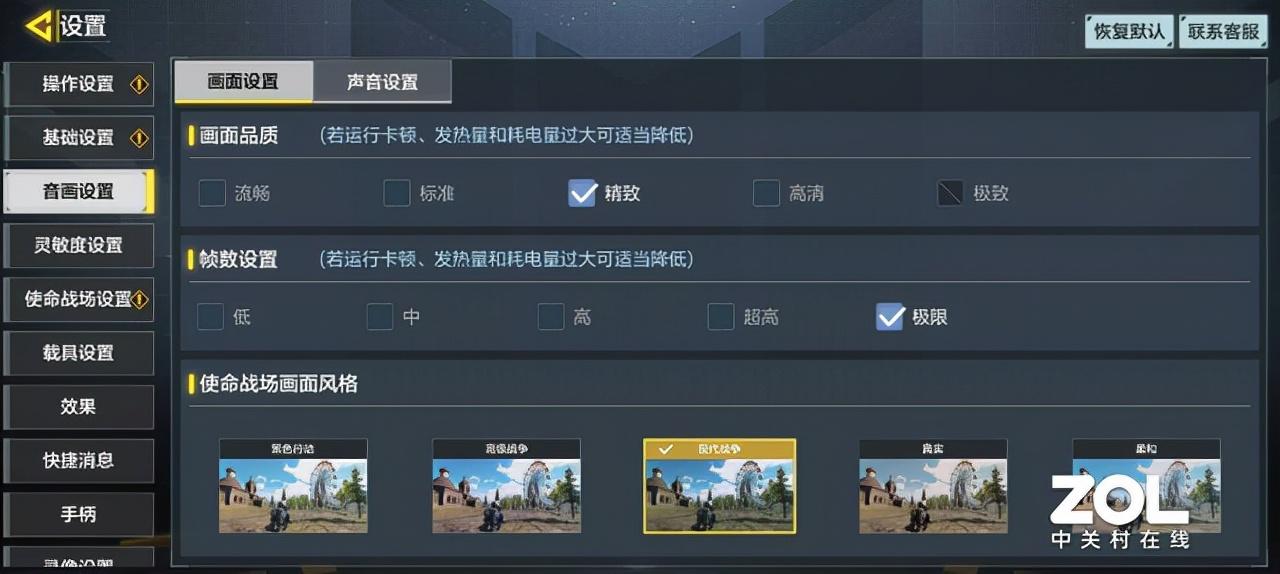This screenshot has height=574, width=1280.
Task: Click the 恢复默认 button
Action: (x=1130, y=31)
